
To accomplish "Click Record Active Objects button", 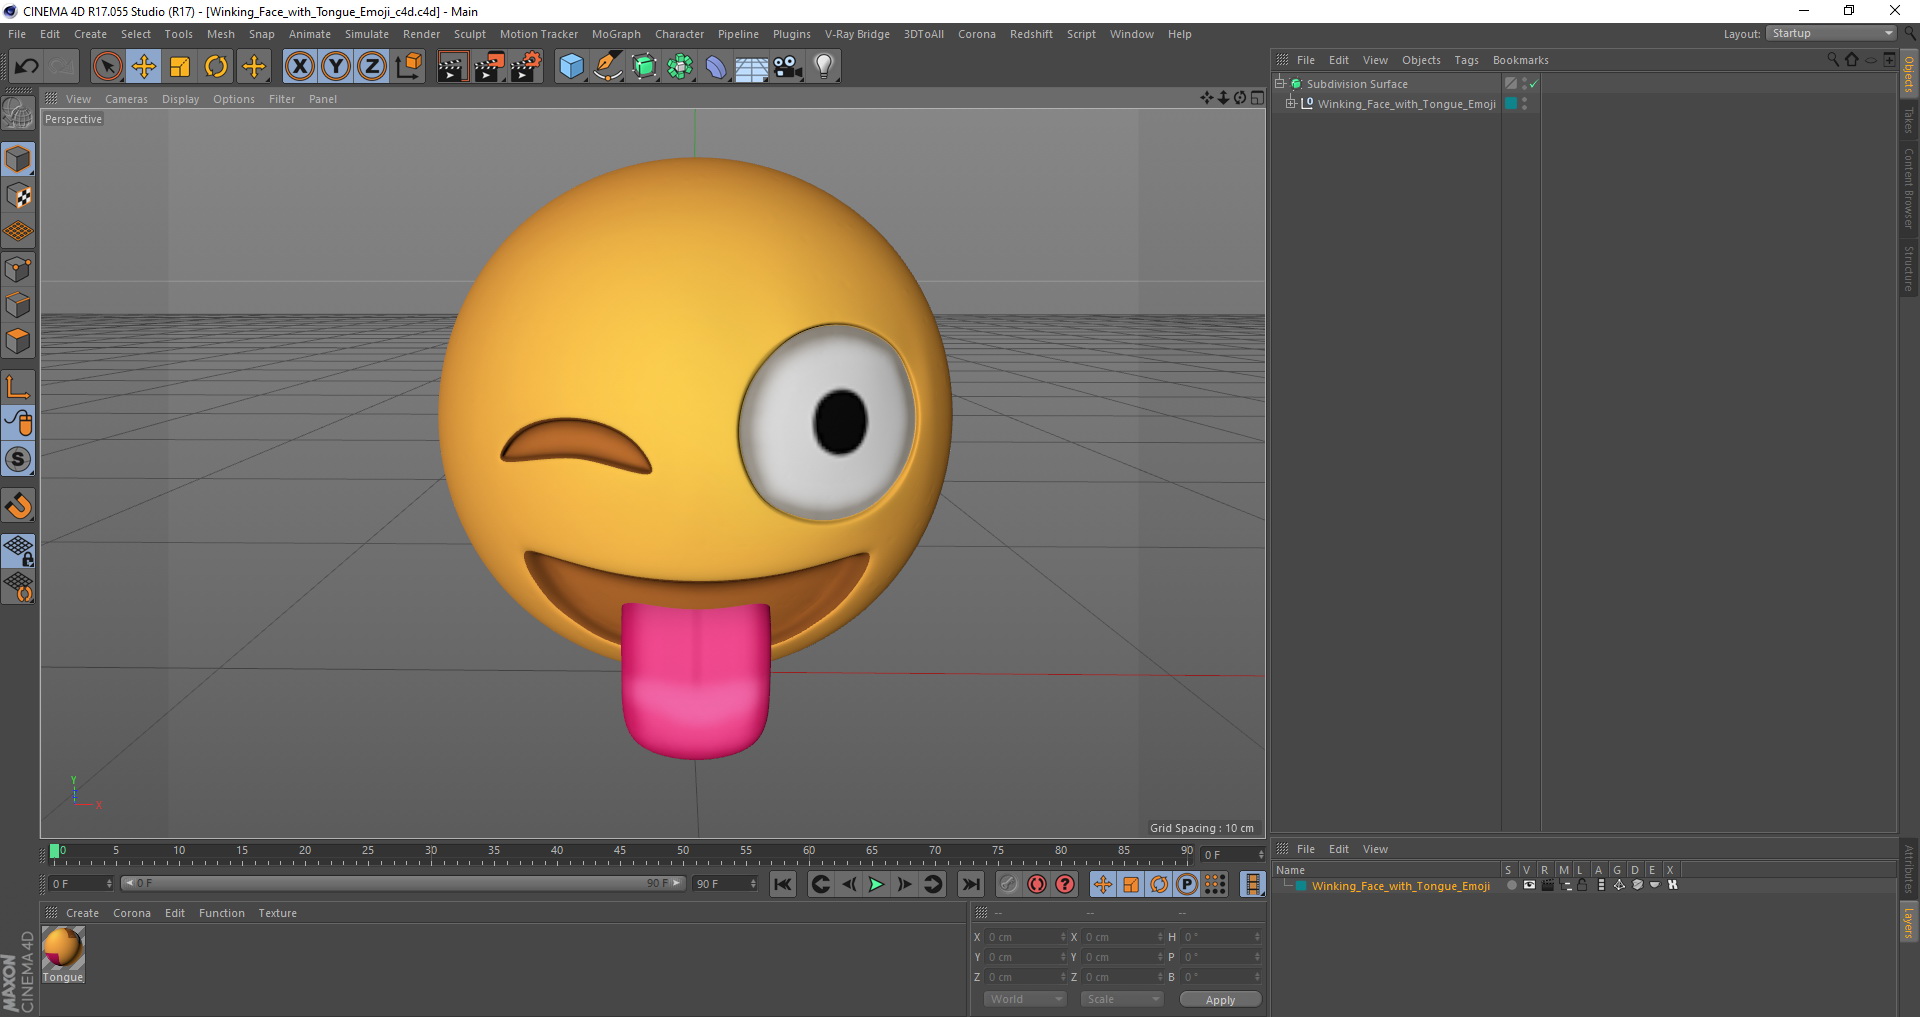I will (x=1008, y=884).
